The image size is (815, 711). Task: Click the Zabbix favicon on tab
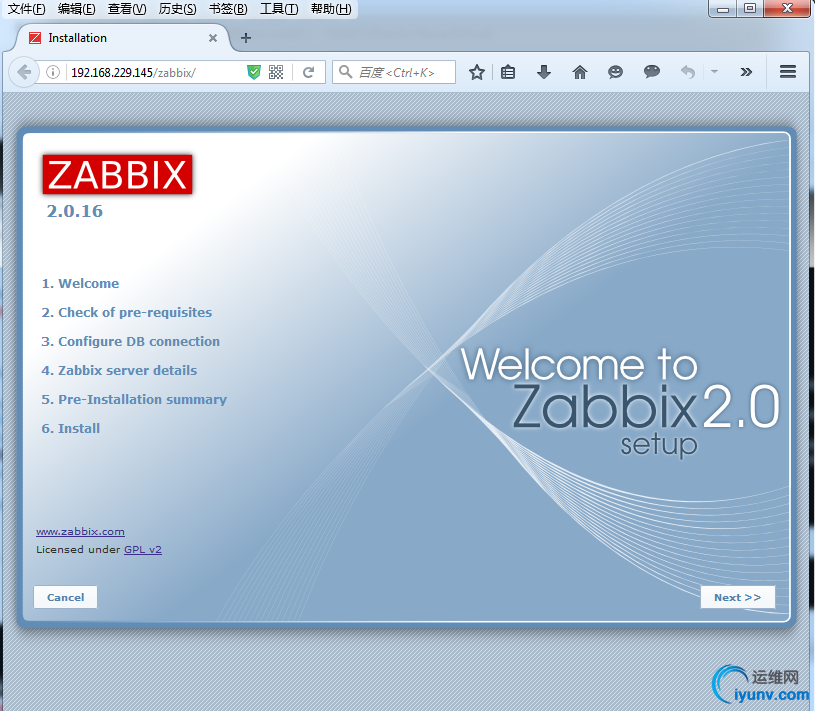(x=35, y=38)
